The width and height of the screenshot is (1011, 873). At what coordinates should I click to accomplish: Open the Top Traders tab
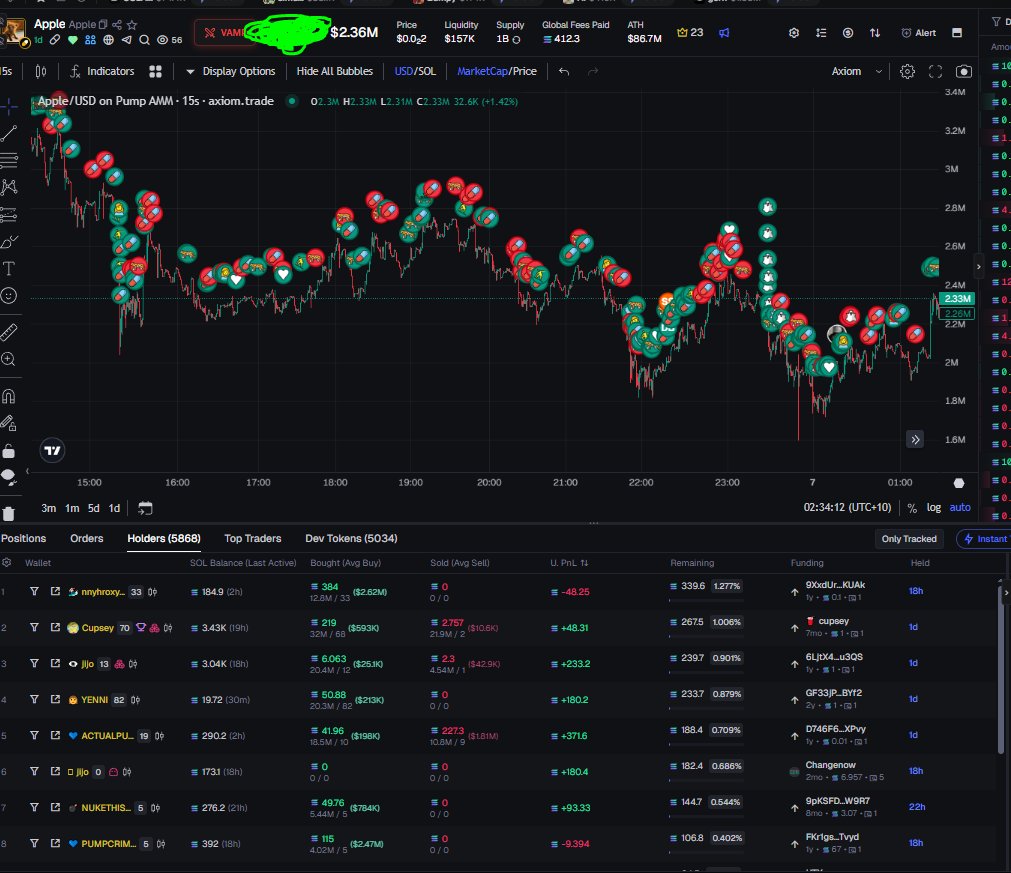(253, 538)
